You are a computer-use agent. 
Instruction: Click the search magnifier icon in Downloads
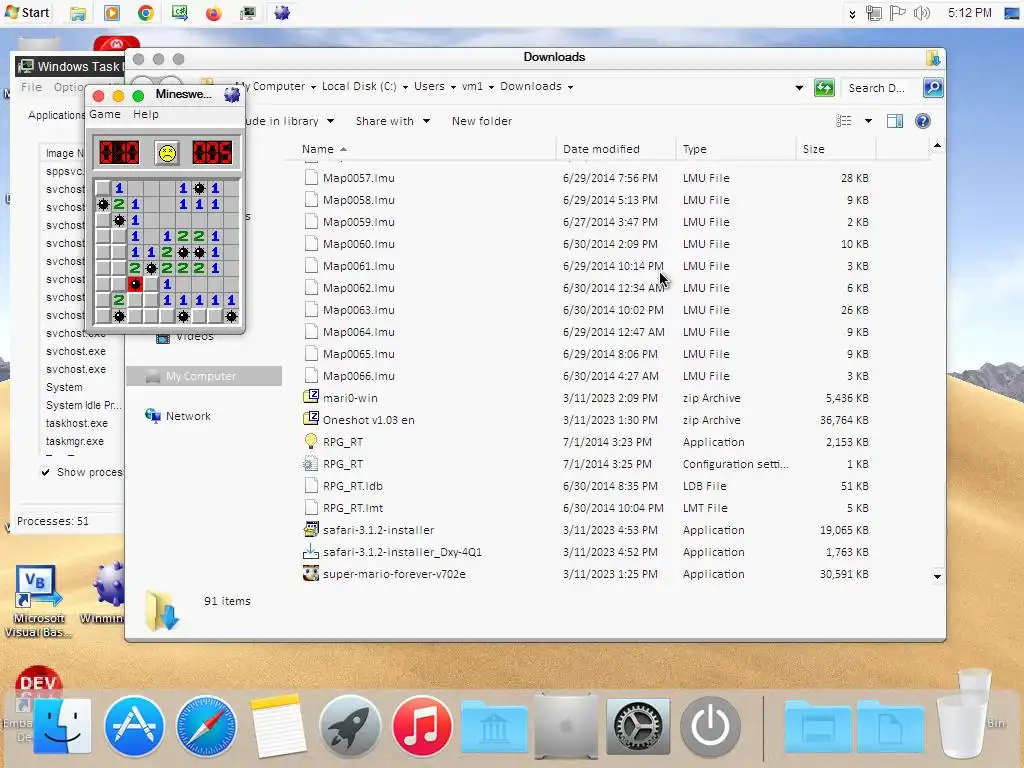coord(933,88)
